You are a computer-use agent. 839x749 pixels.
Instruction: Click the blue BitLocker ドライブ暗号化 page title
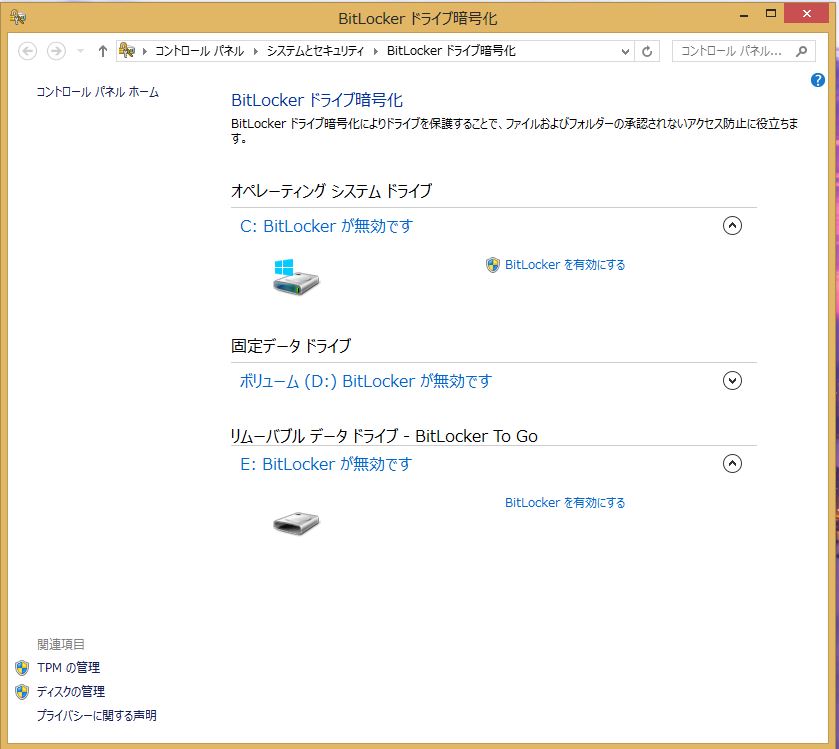pyautogui.click(x=317, y=100)
